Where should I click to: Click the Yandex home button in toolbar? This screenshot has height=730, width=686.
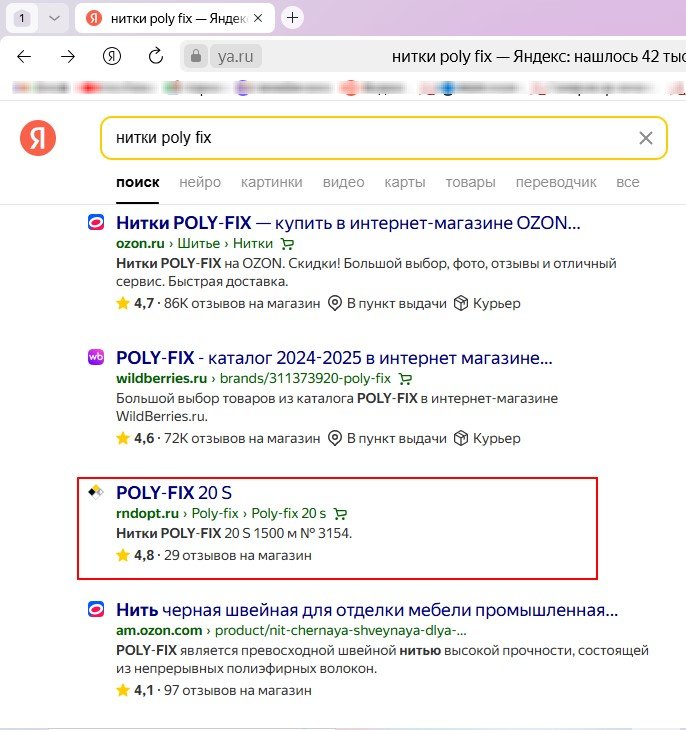(x=112, y=56)
